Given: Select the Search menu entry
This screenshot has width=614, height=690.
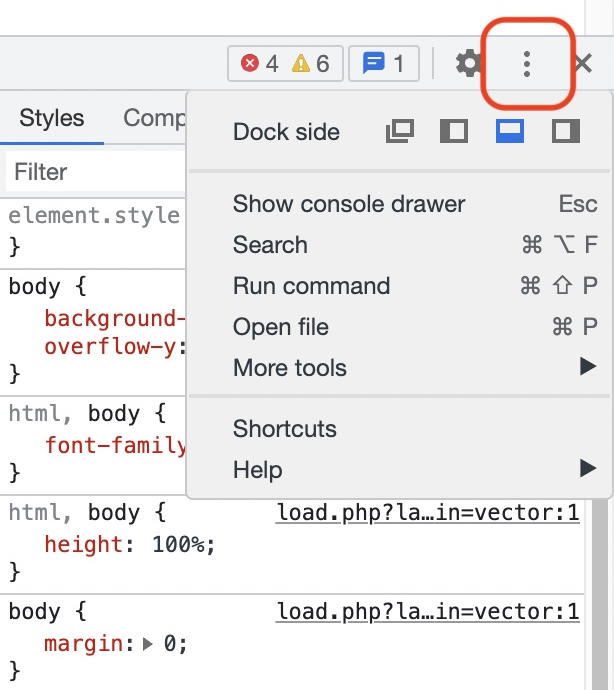Looking at the screenshot, I should (400, 245).
